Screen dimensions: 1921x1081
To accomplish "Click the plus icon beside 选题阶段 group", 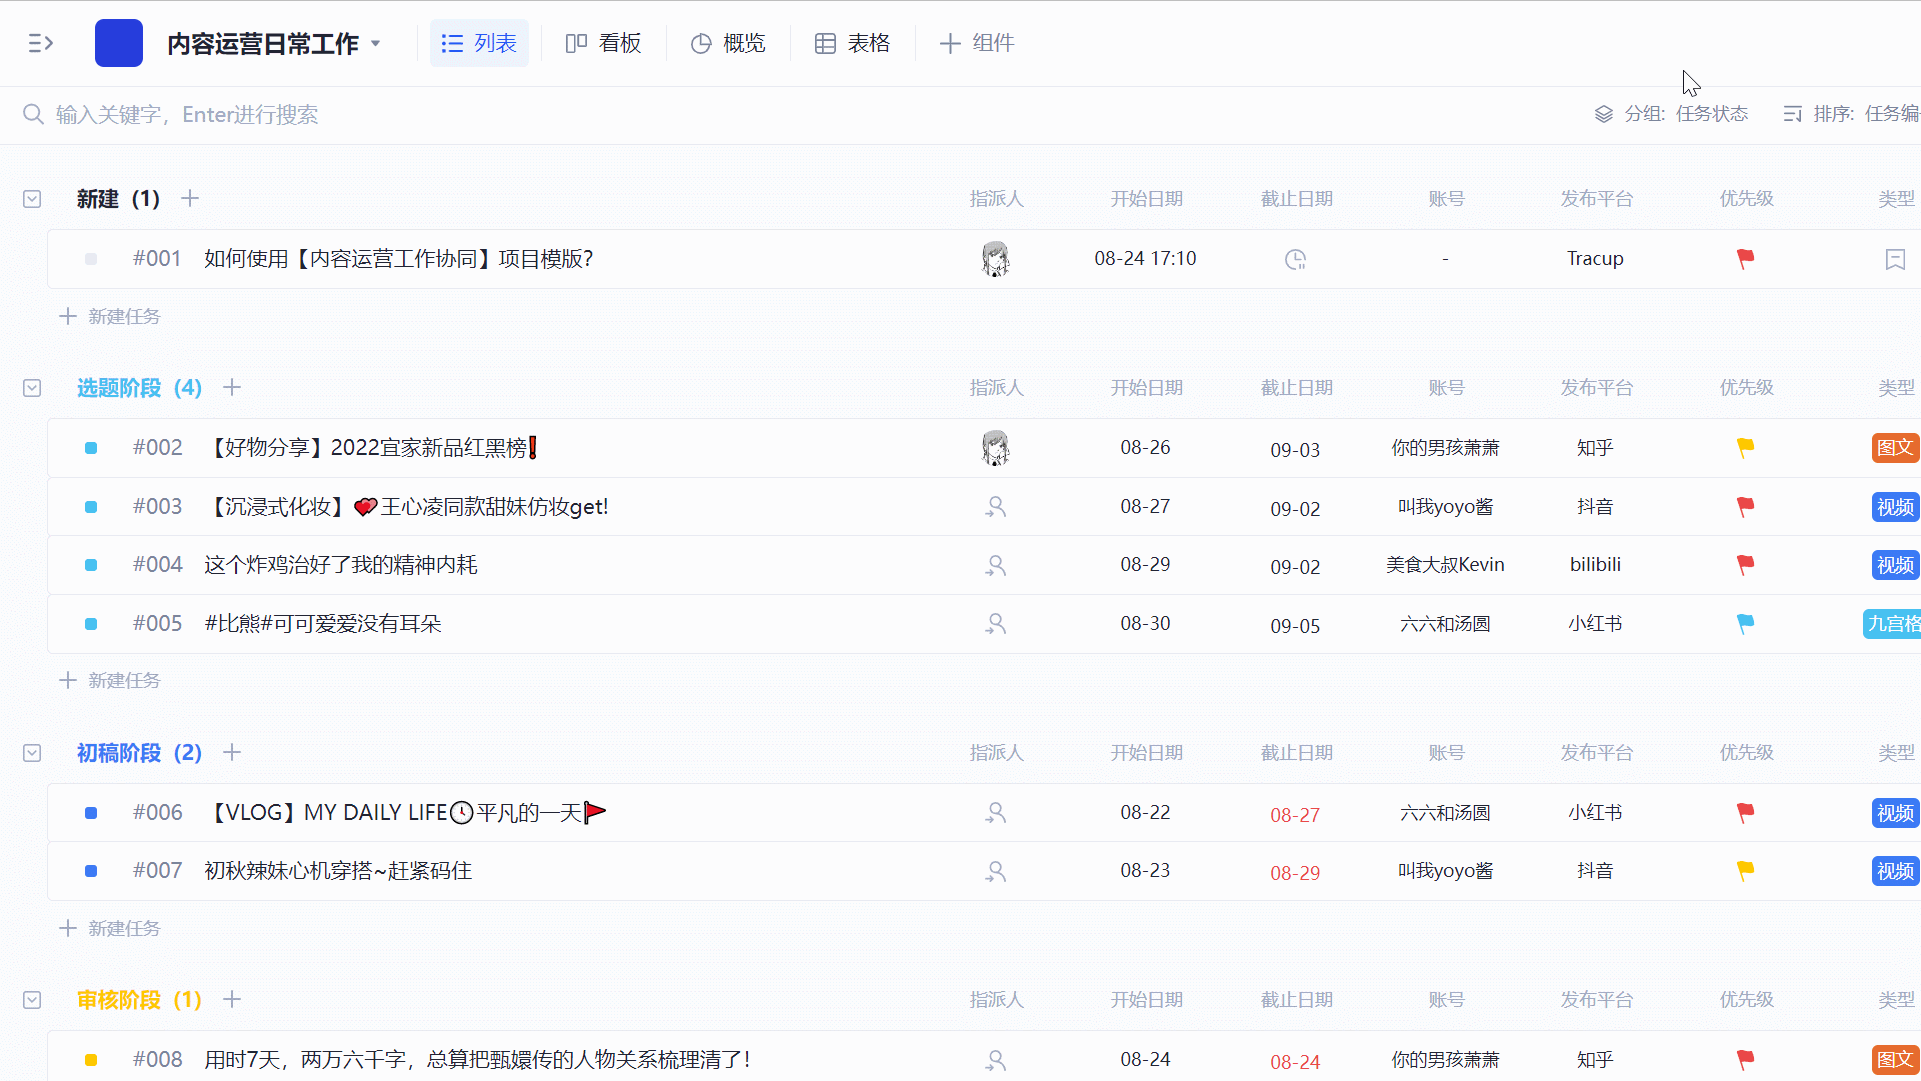I will pyautogui.click(x=232, y=387).
